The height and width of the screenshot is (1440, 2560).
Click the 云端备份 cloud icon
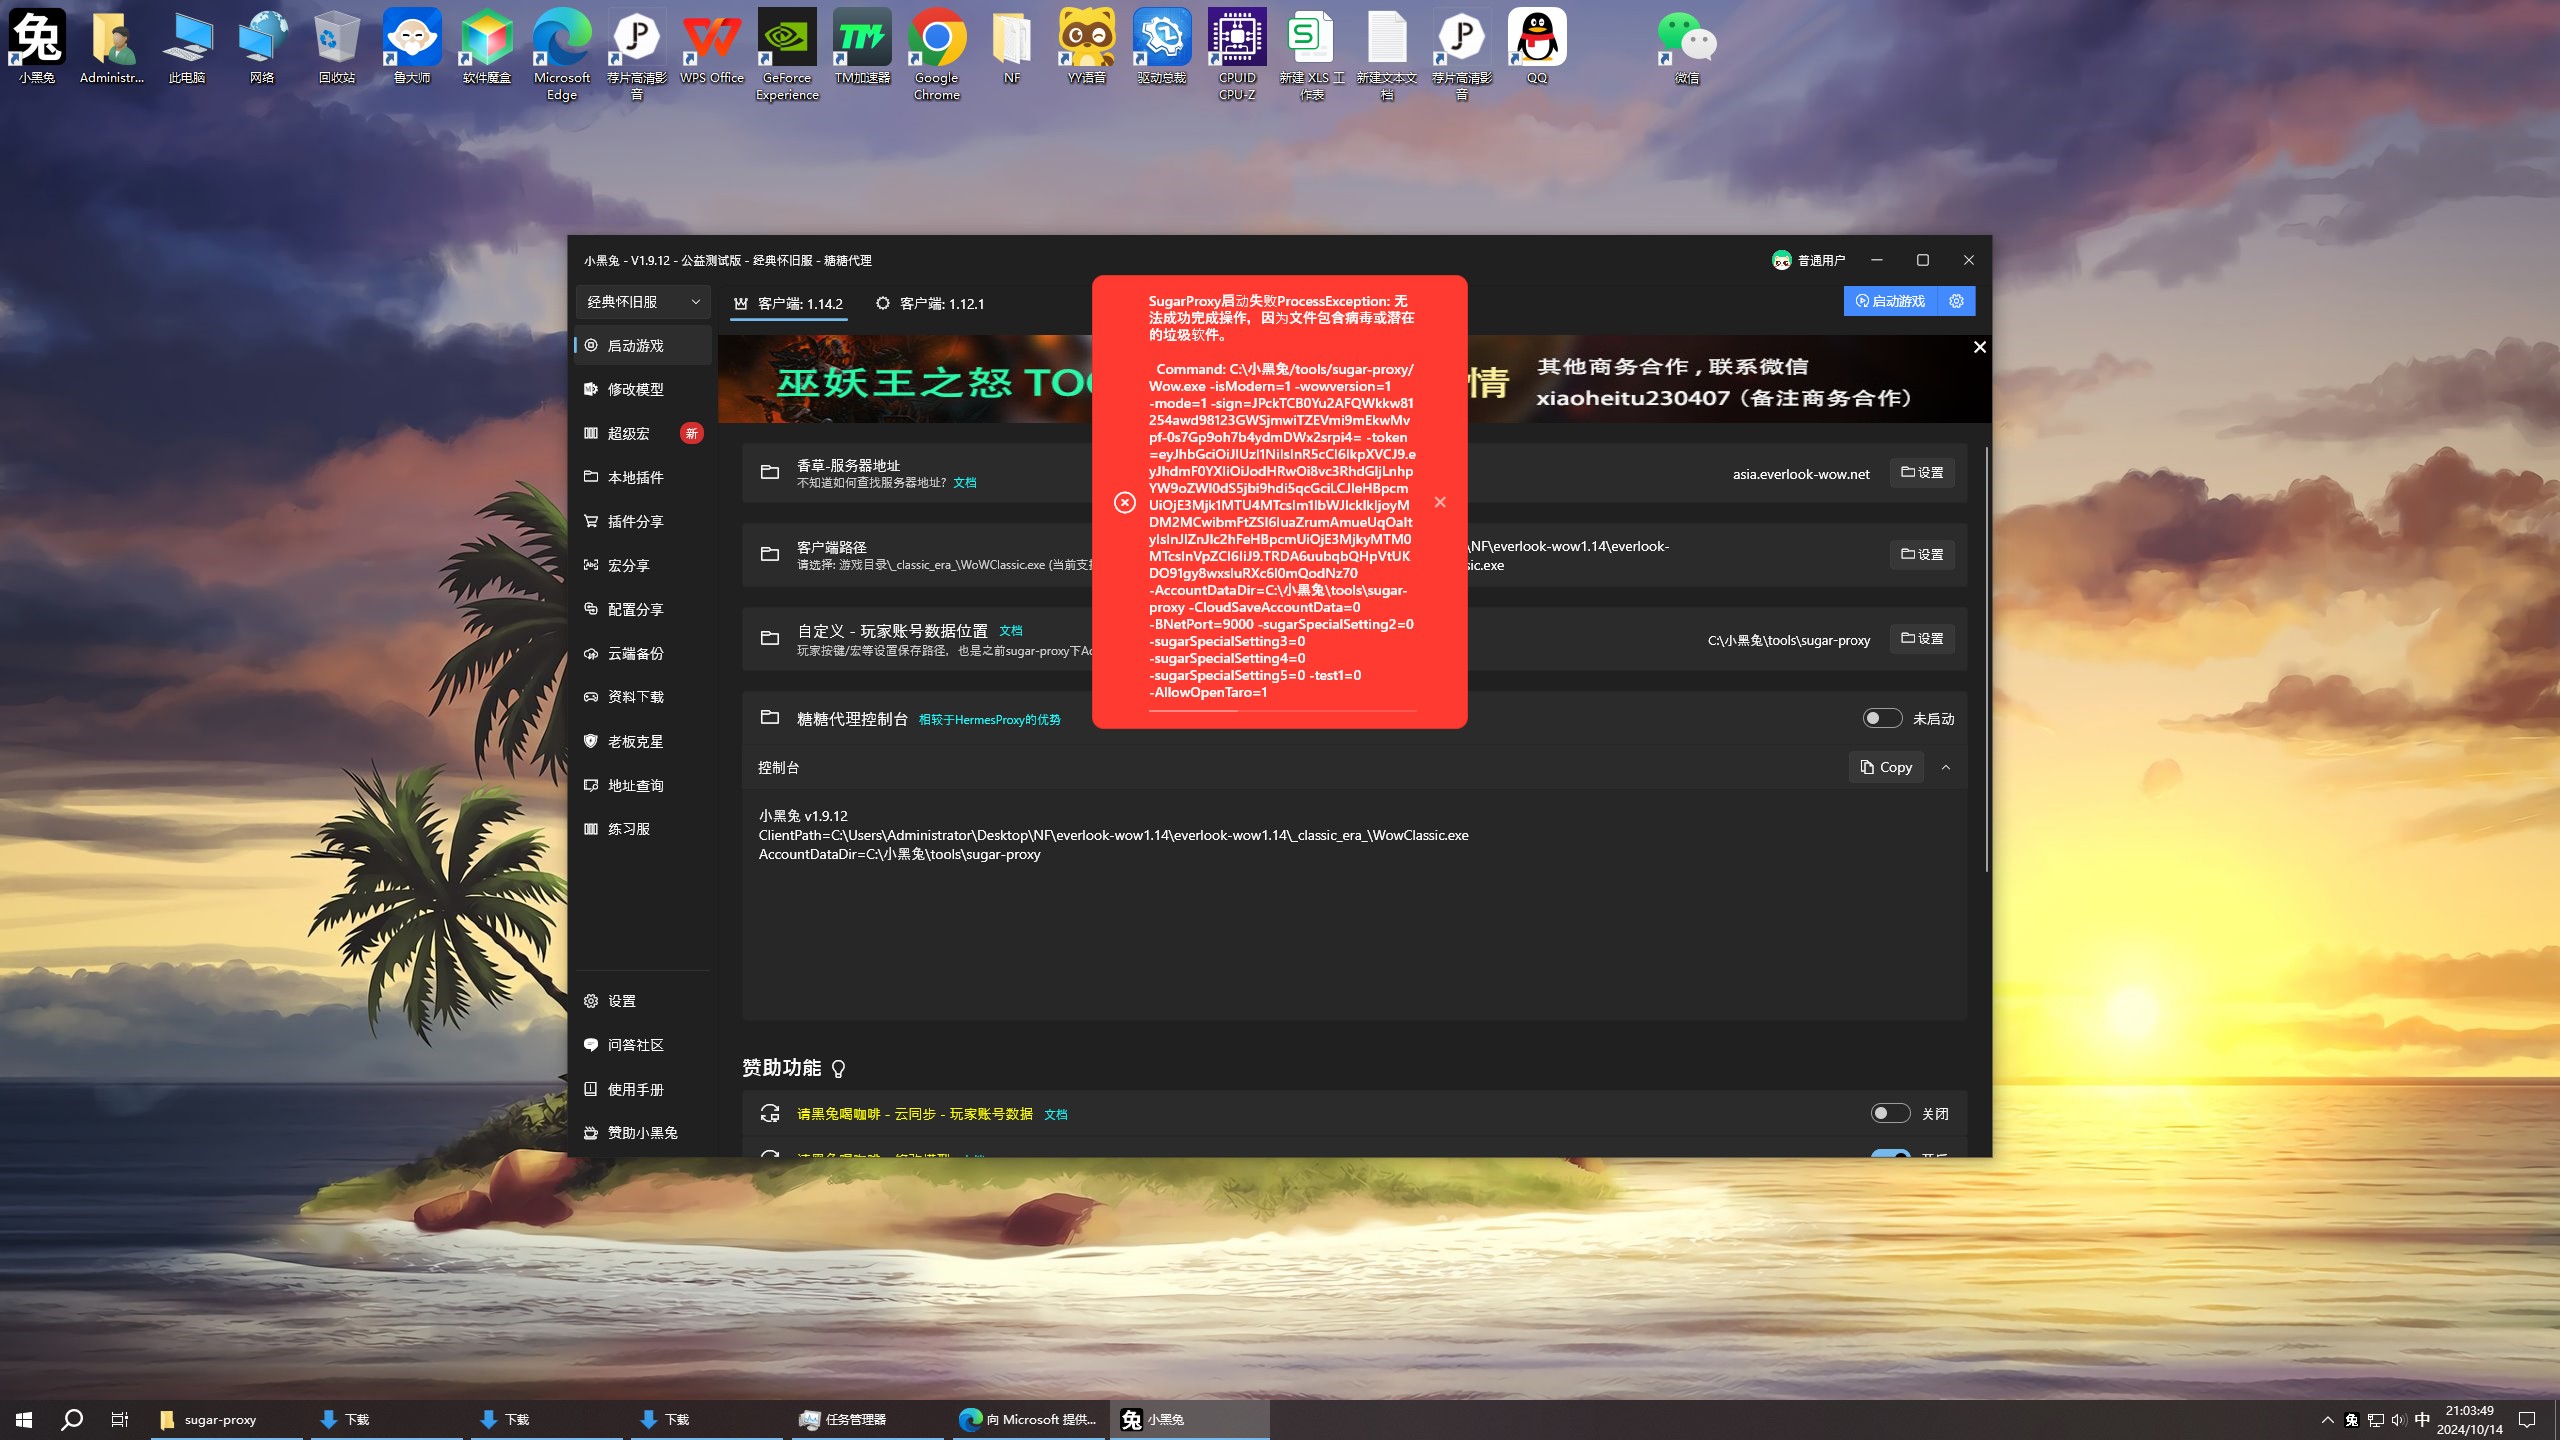coord(591,653)
